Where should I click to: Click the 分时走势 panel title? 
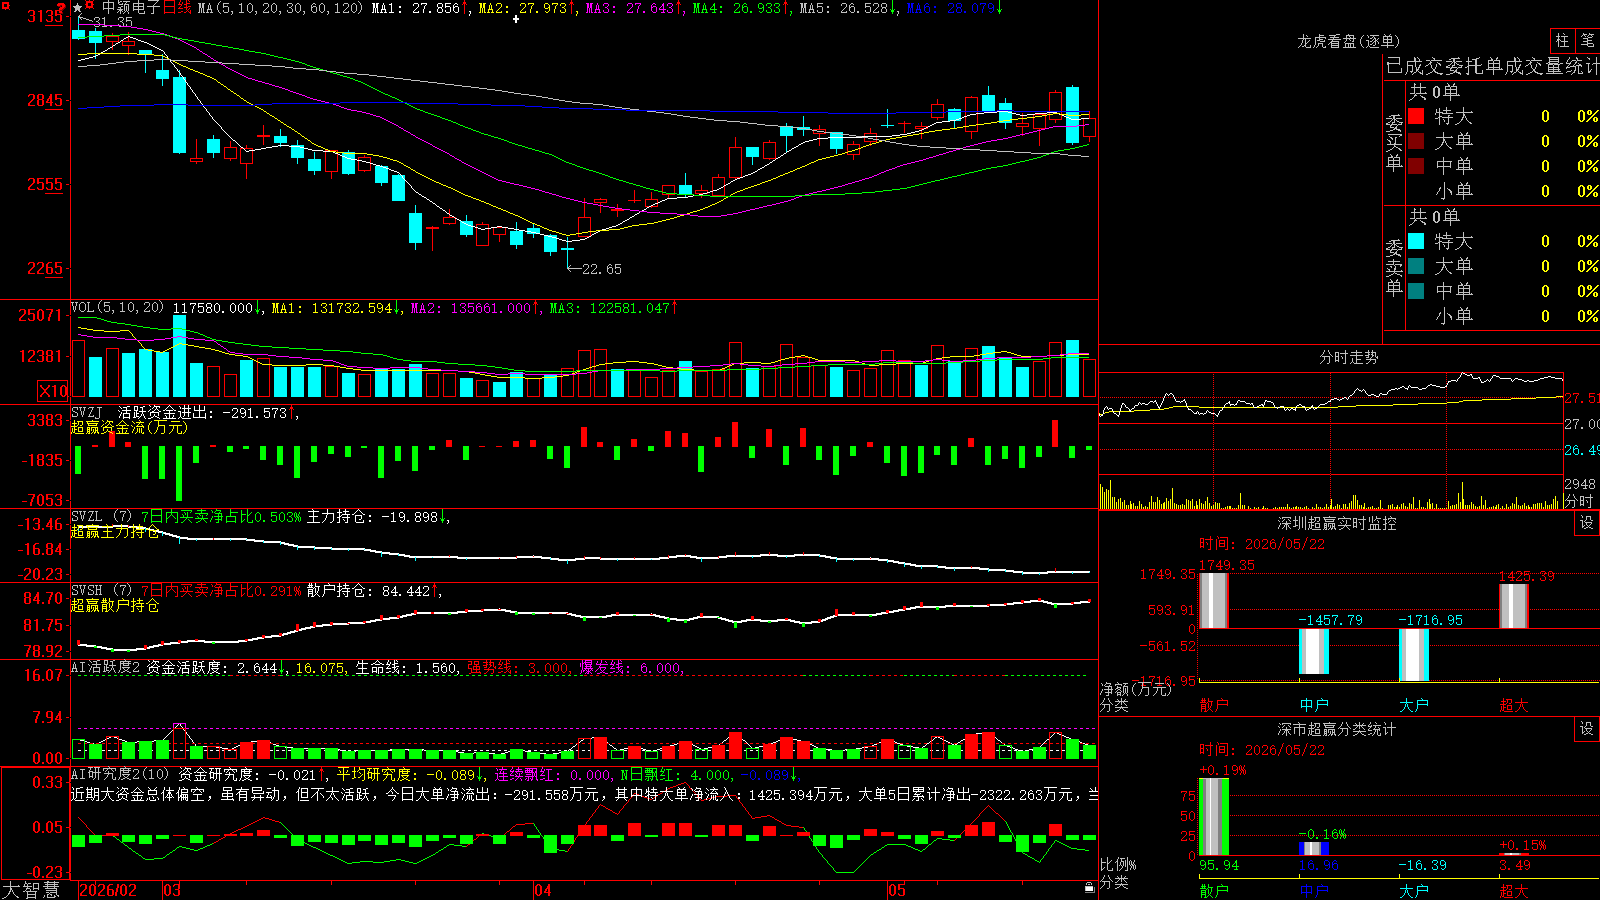click(x=1348, y=357)
